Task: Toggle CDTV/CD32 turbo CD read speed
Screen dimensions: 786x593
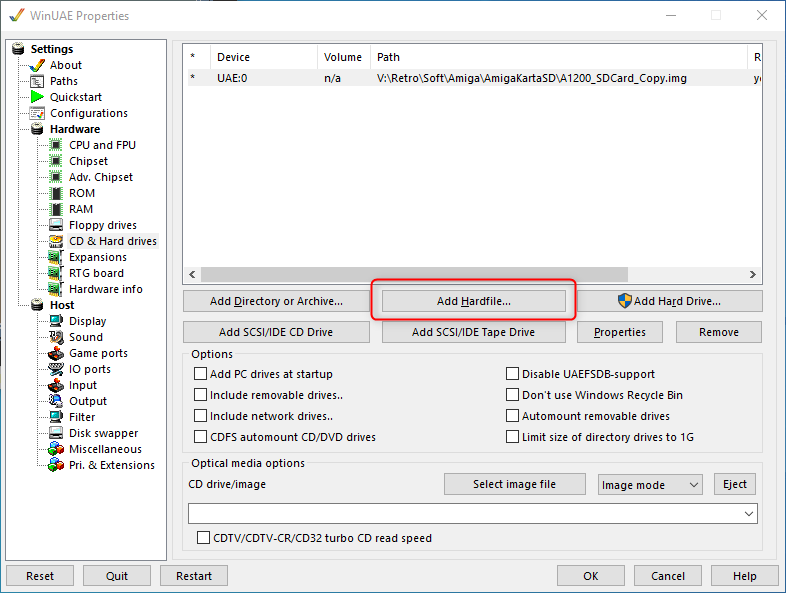Action: pyautogui.click(x=204, y=538)
